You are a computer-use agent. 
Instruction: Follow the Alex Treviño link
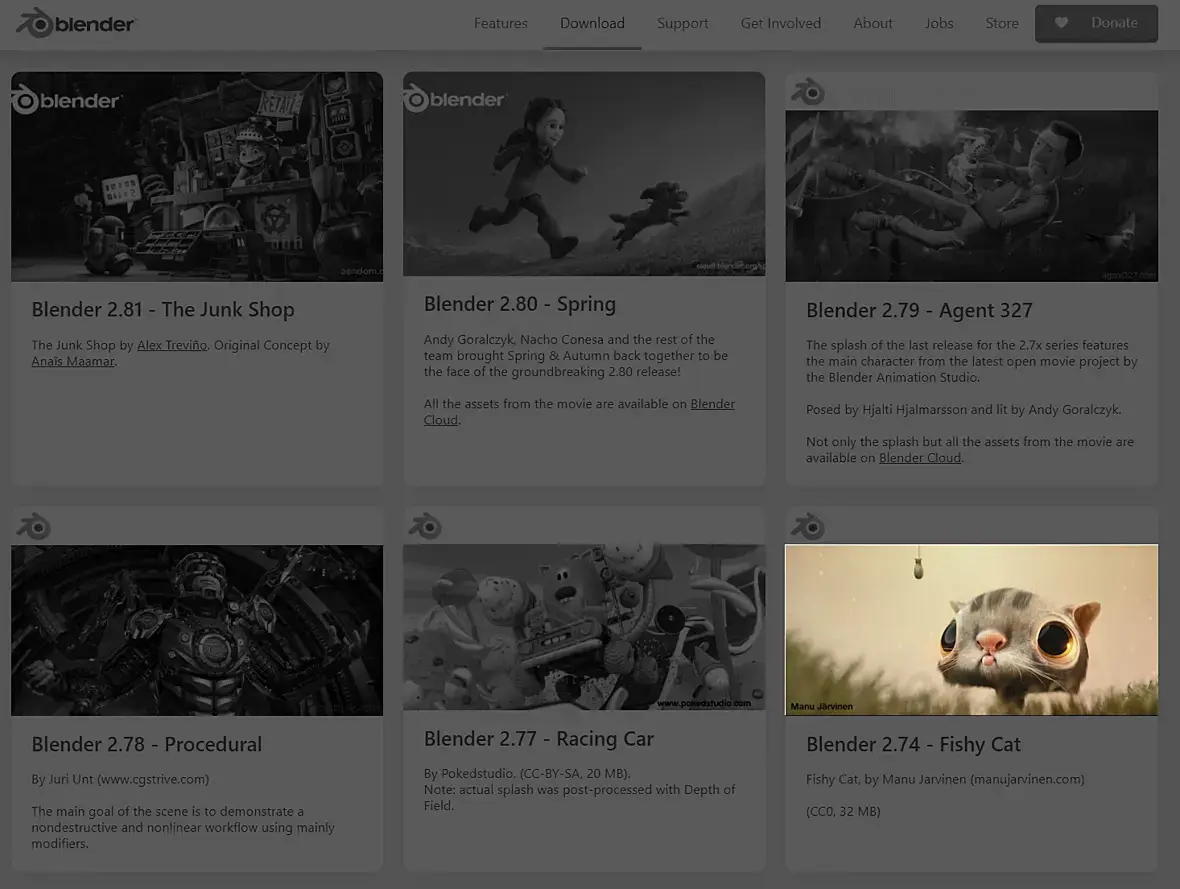pyautogui.click(x=172, y=346)
